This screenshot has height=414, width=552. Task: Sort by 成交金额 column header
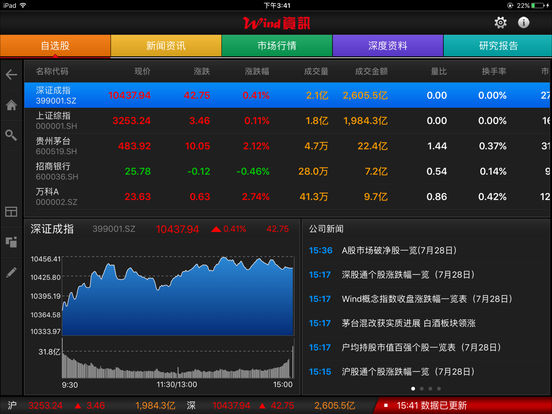pos(371,71)
